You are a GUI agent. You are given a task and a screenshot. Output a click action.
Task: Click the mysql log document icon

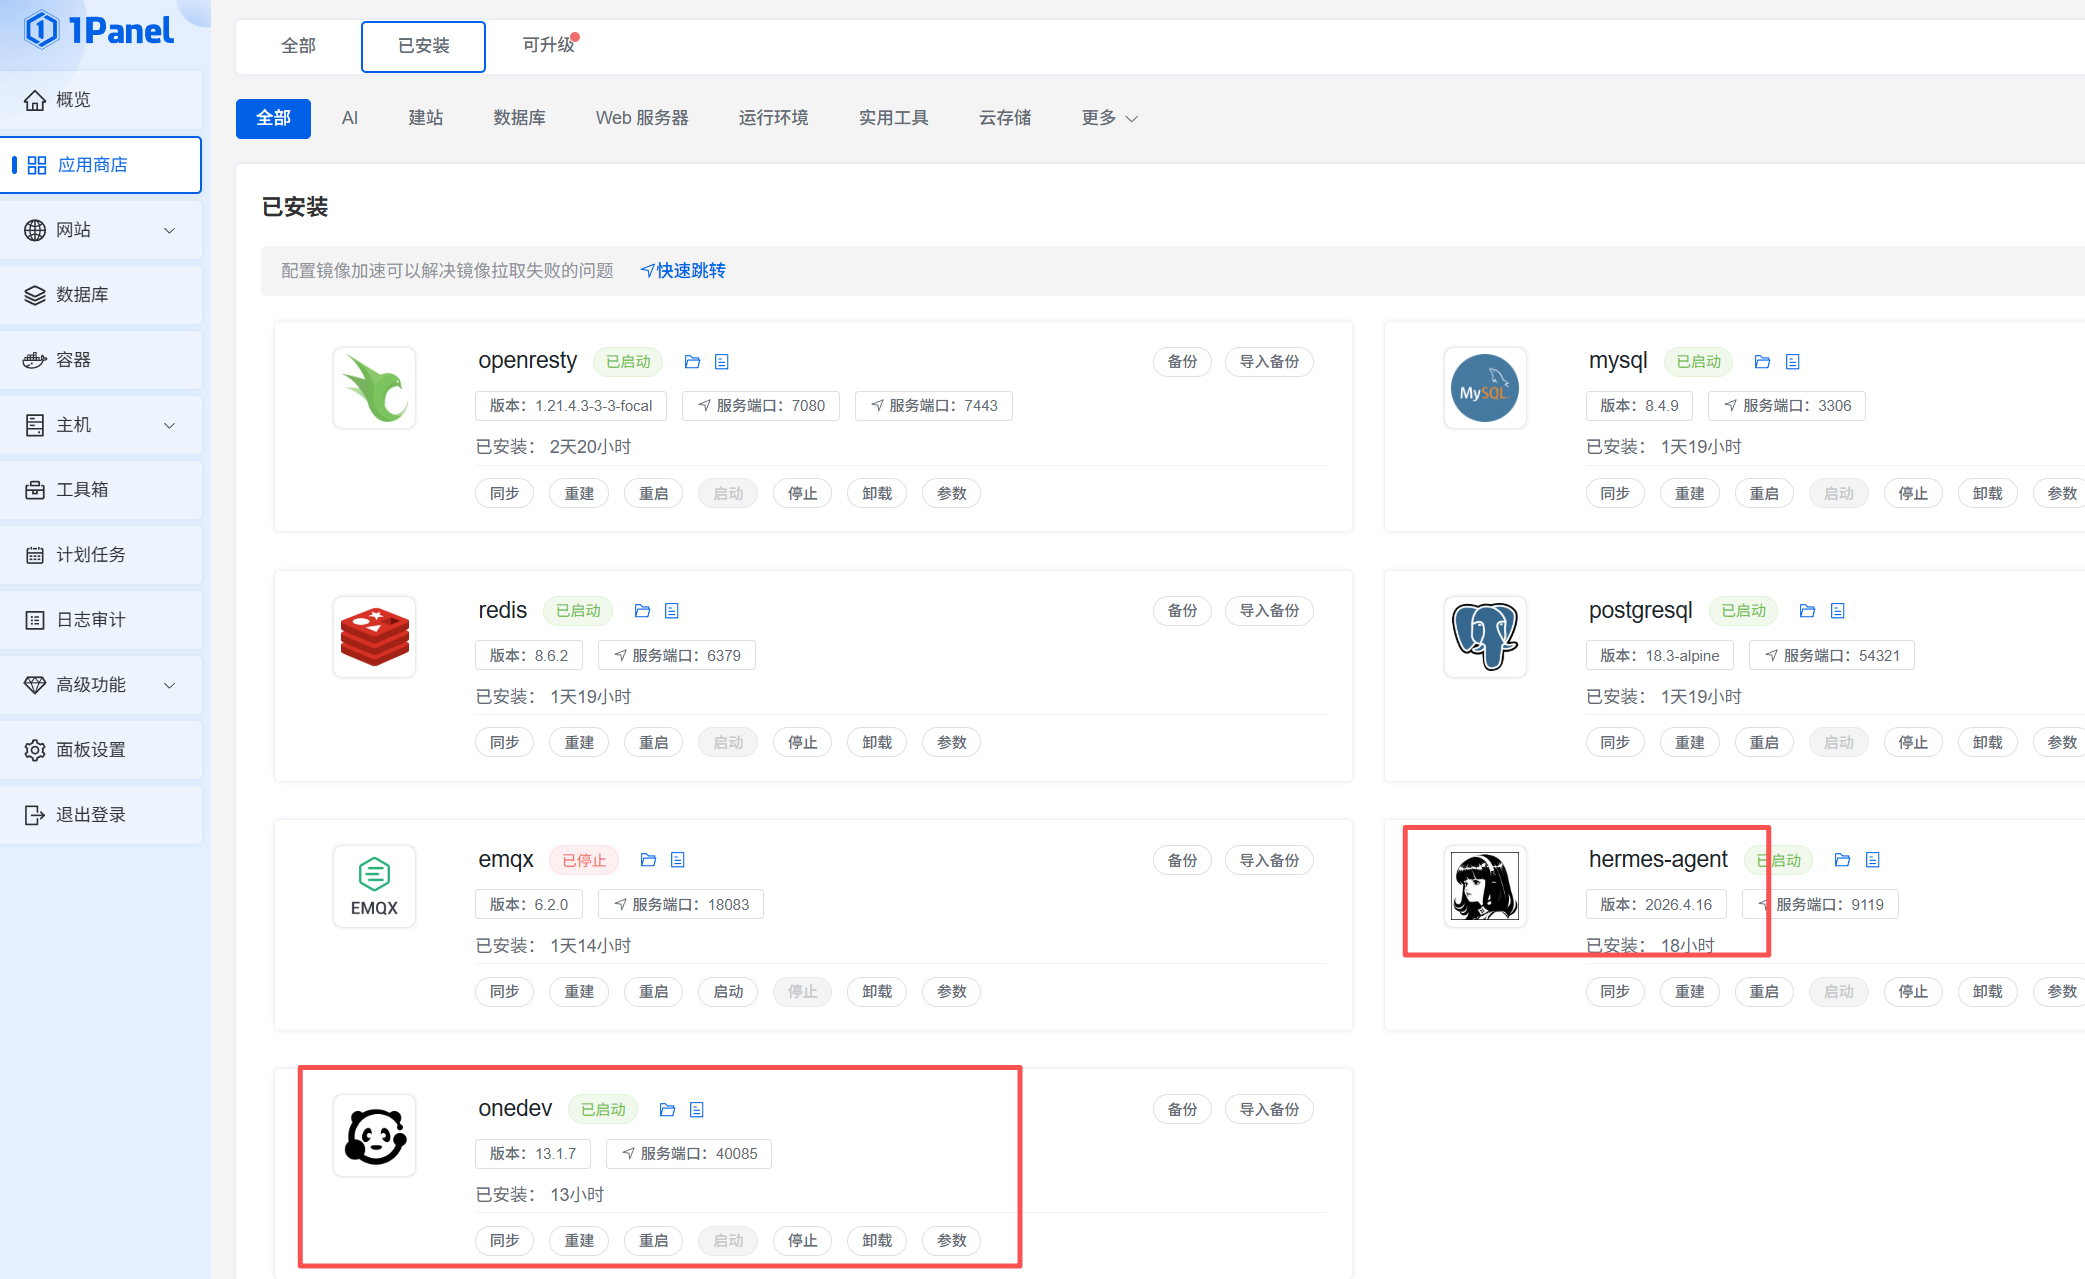pos(1793,362)
